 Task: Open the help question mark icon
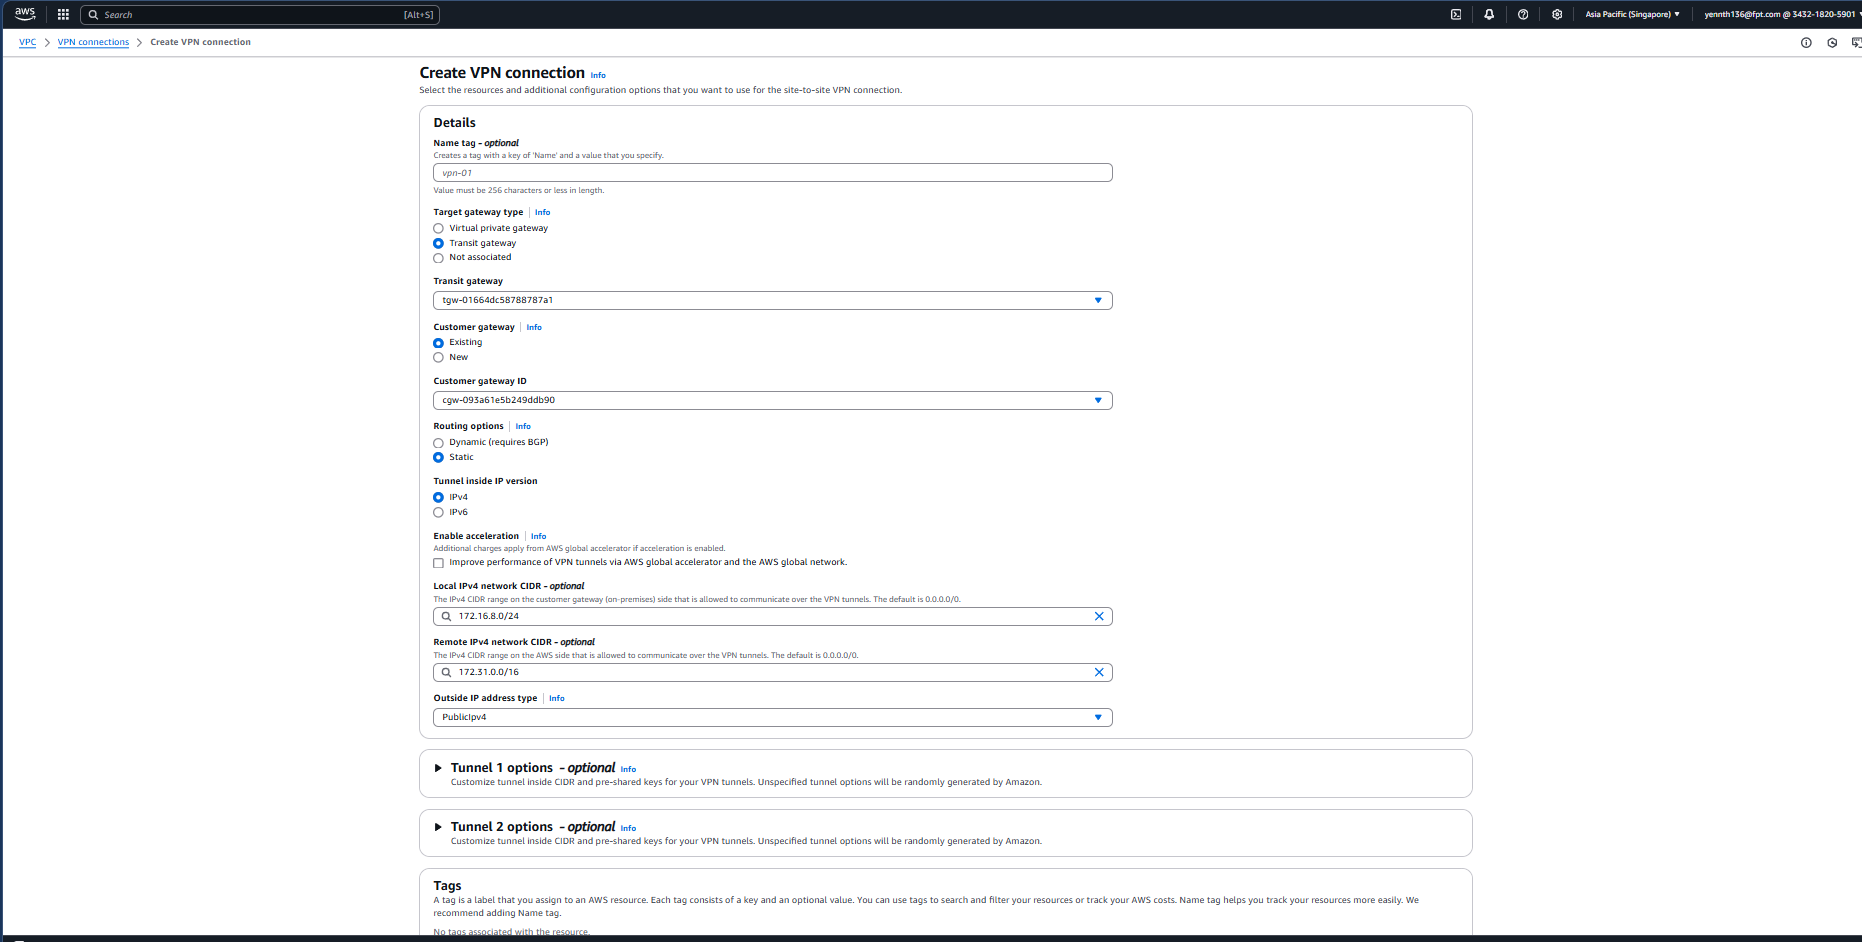click(x=1523, y=15)
